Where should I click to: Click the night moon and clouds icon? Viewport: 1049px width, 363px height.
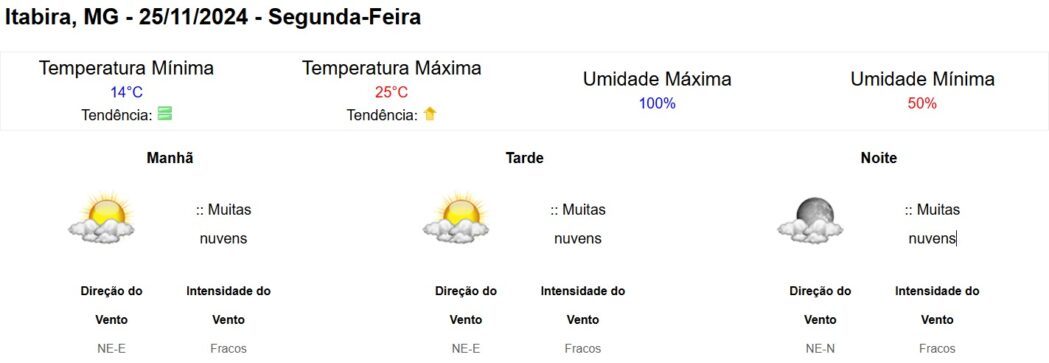(x=810, y=220)
